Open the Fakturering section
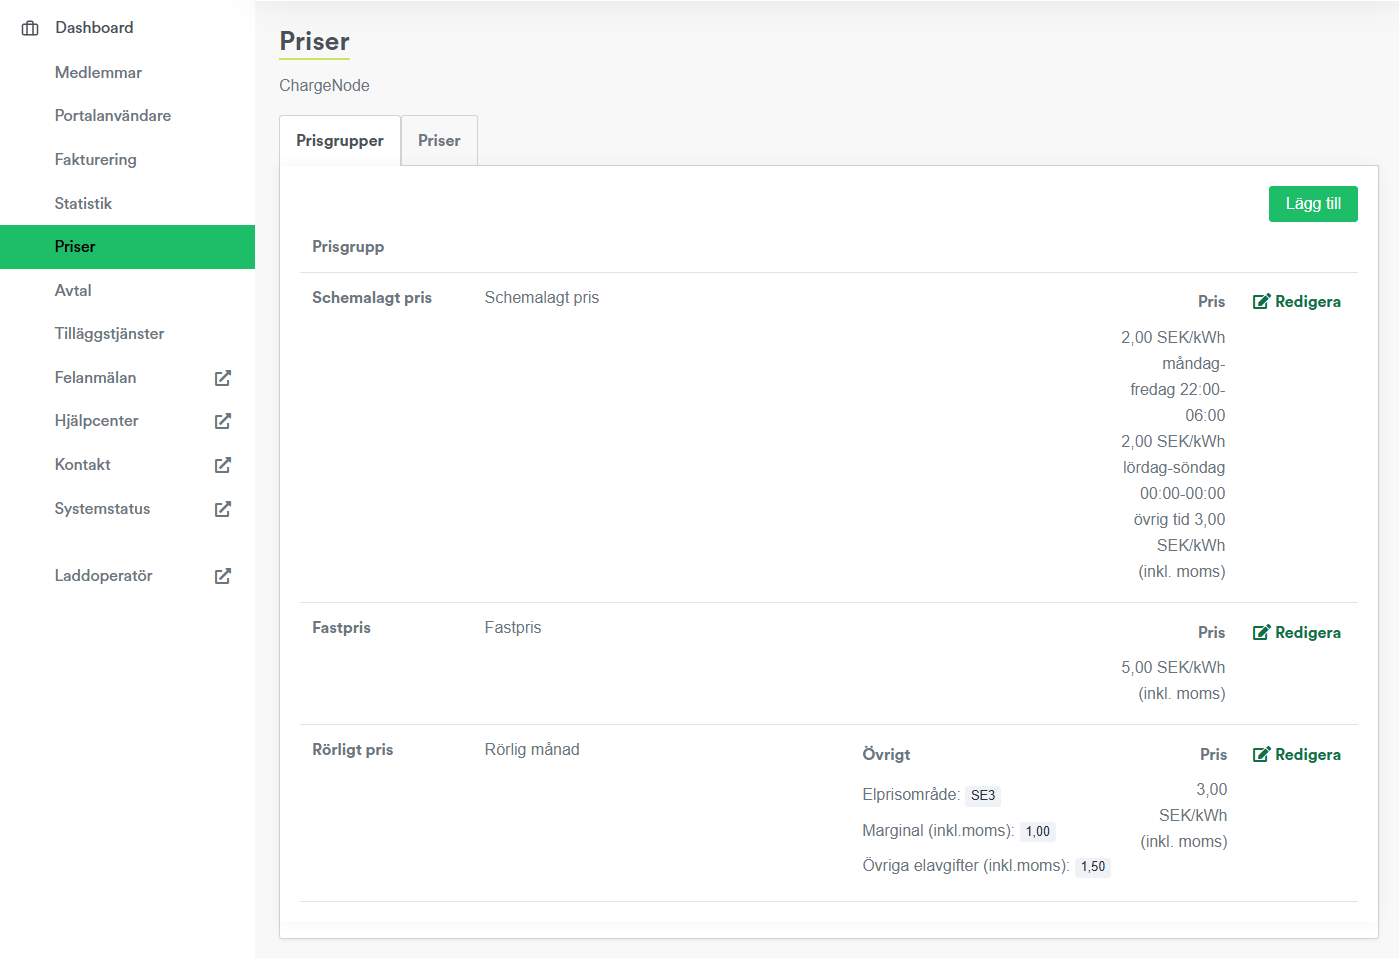The width and height of the screenshot is (1399, 958). 96,160
